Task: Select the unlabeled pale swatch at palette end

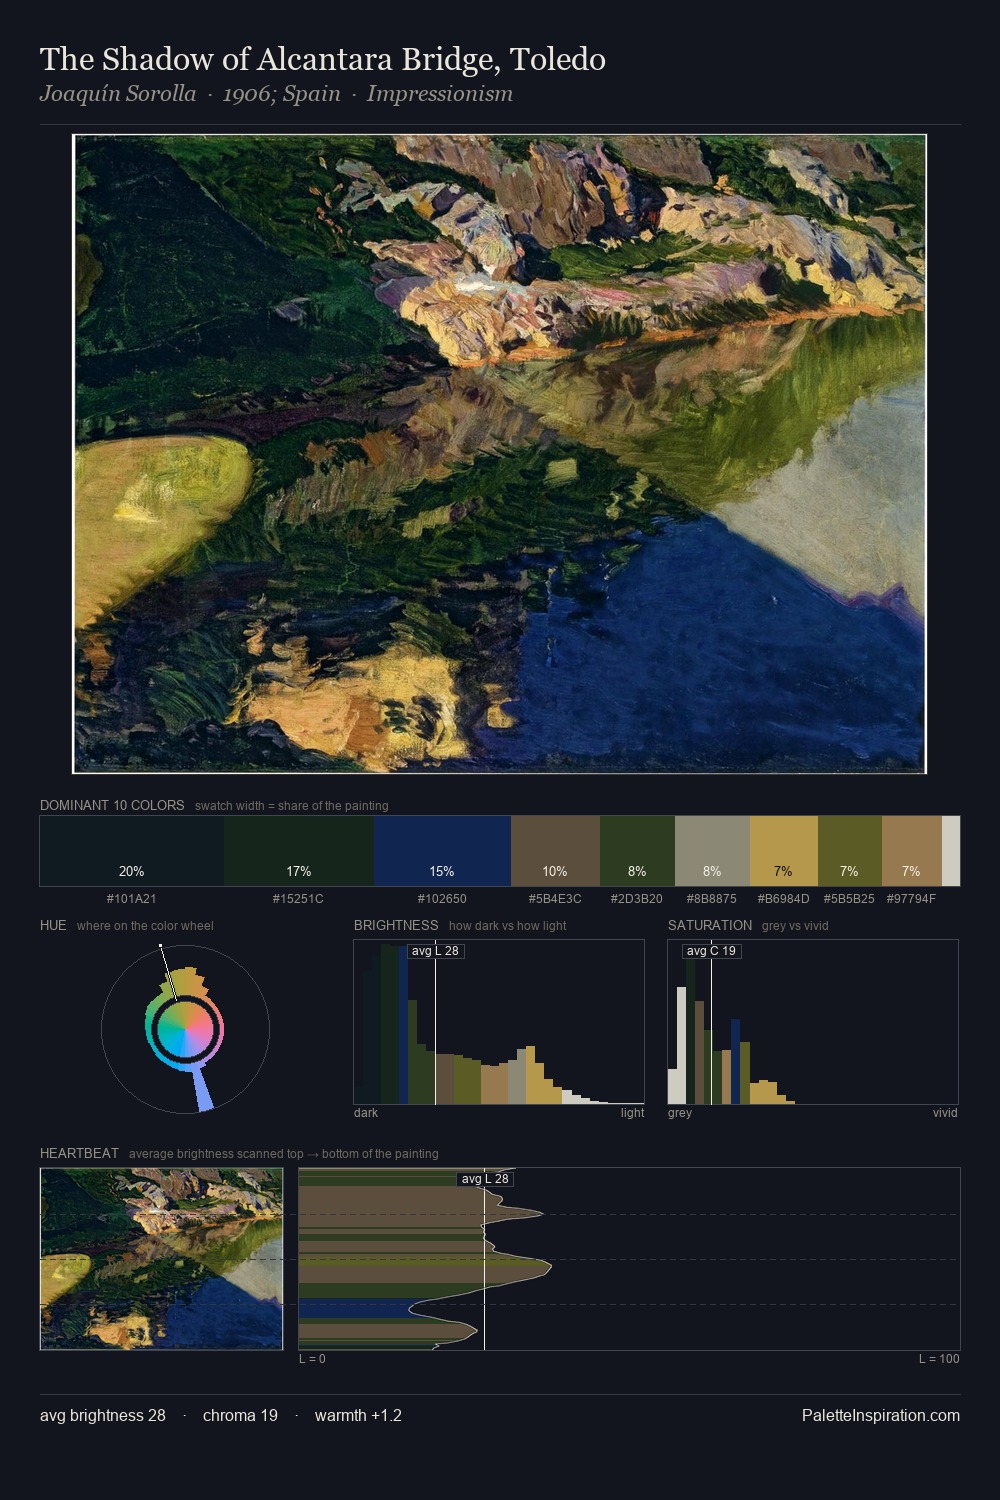Action: (951, 851)
